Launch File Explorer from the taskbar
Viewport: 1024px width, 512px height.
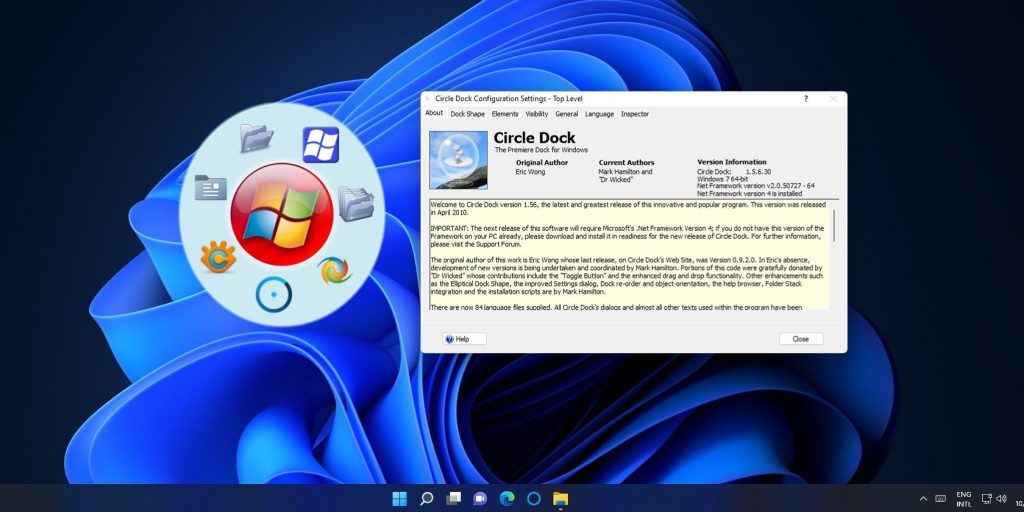(561, 498)
